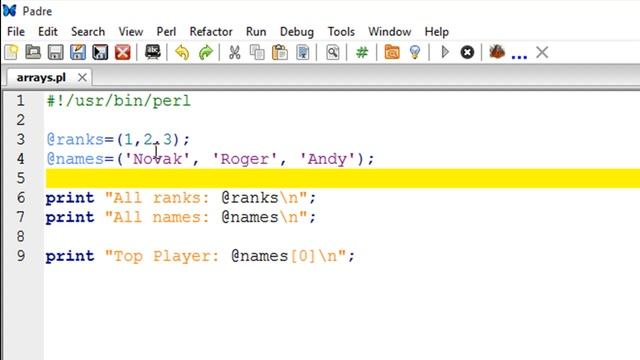The image size is (640, 360).
Task: Open the File menu
Action: 16,32
